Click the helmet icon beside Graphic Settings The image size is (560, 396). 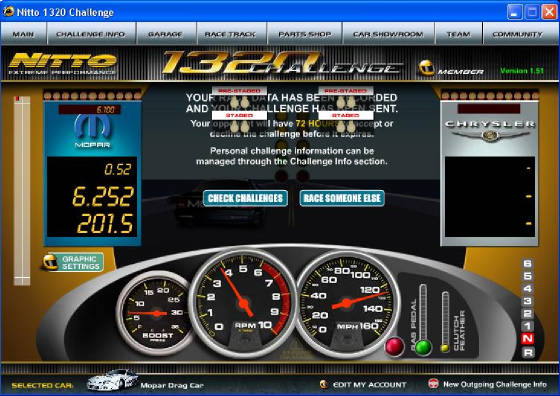click(x=50, y=262)
